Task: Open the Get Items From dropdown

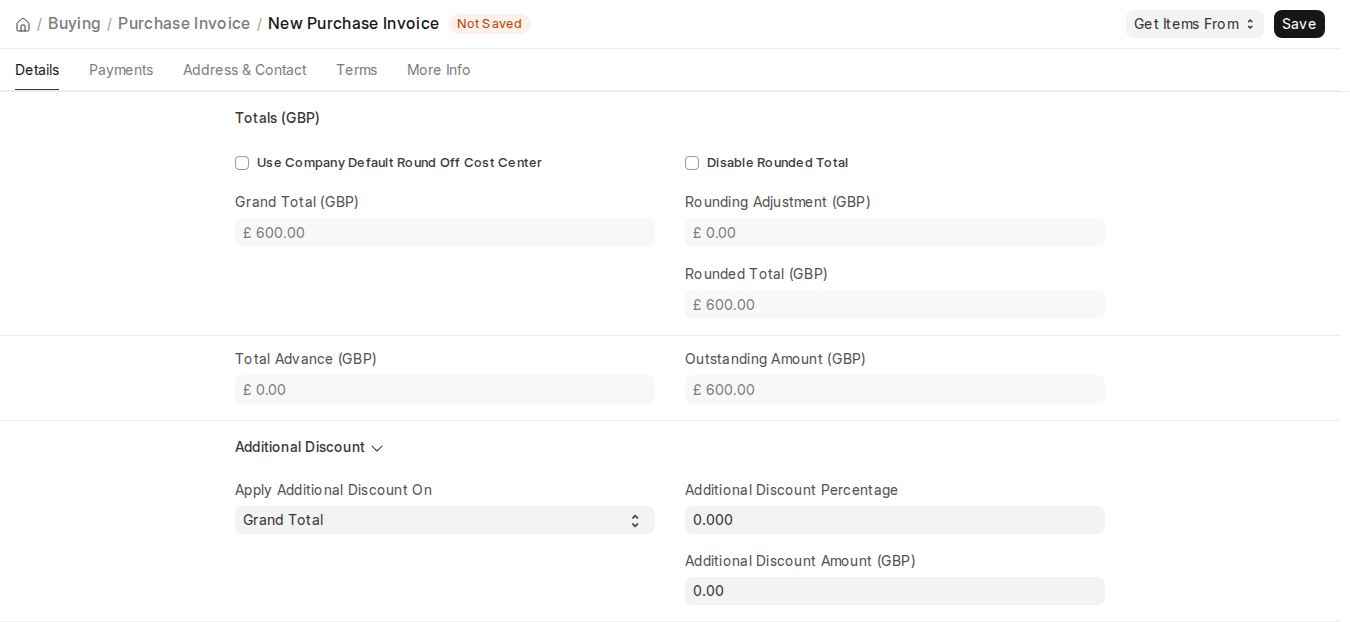Action: click(1194, 24)
